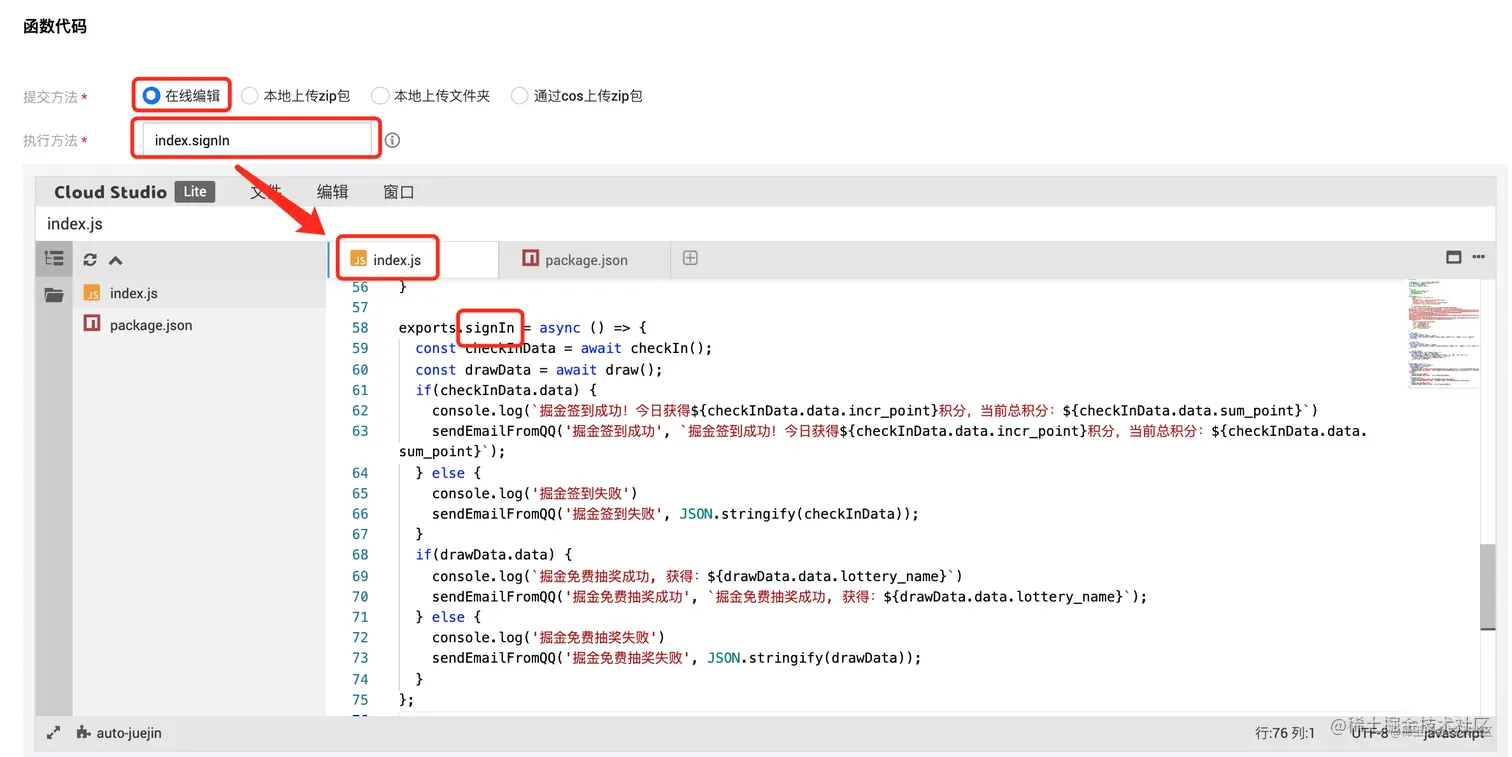The width and height of the screenshot is (1512, 757).
Task: Open the info tooltip beside 执行方法
Action: pyautogui.click(x=392, y=140)
